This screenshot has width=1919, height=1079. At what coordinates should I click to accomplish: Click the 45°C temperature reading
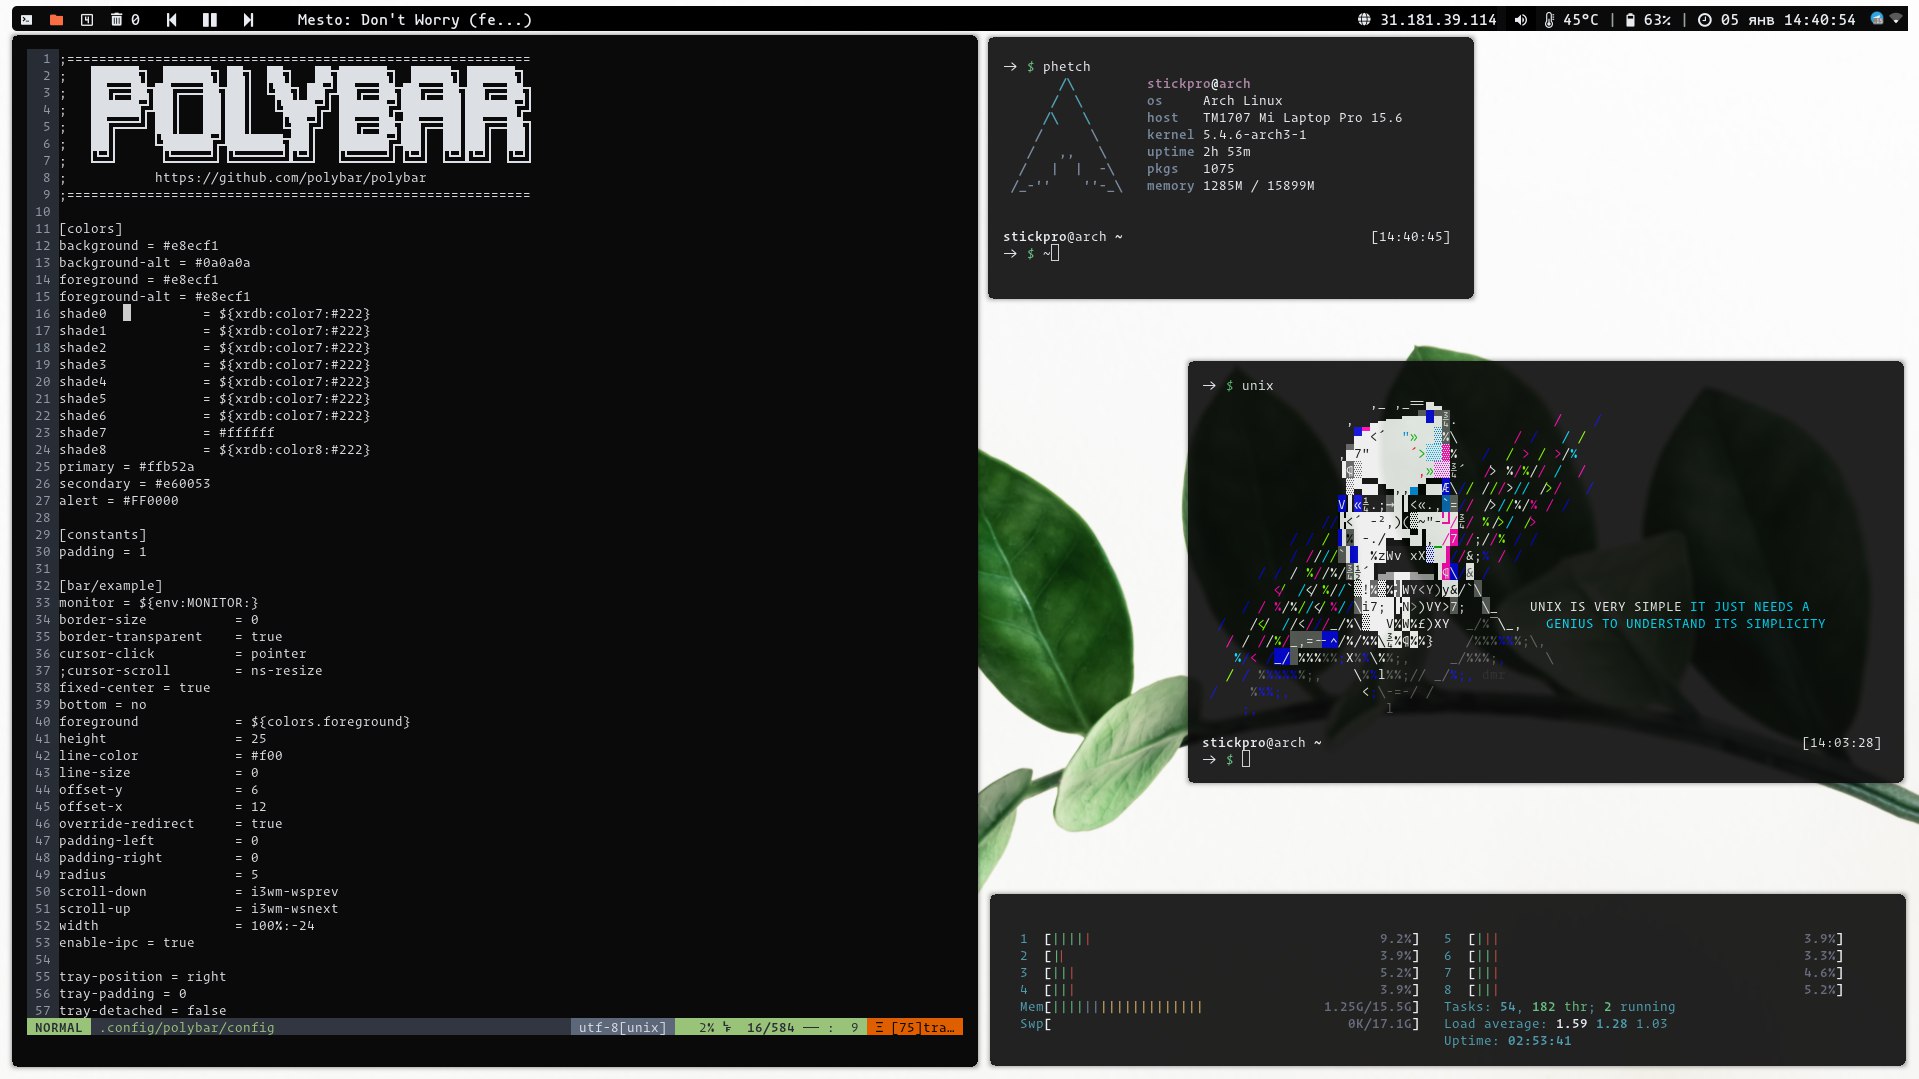1581,19
